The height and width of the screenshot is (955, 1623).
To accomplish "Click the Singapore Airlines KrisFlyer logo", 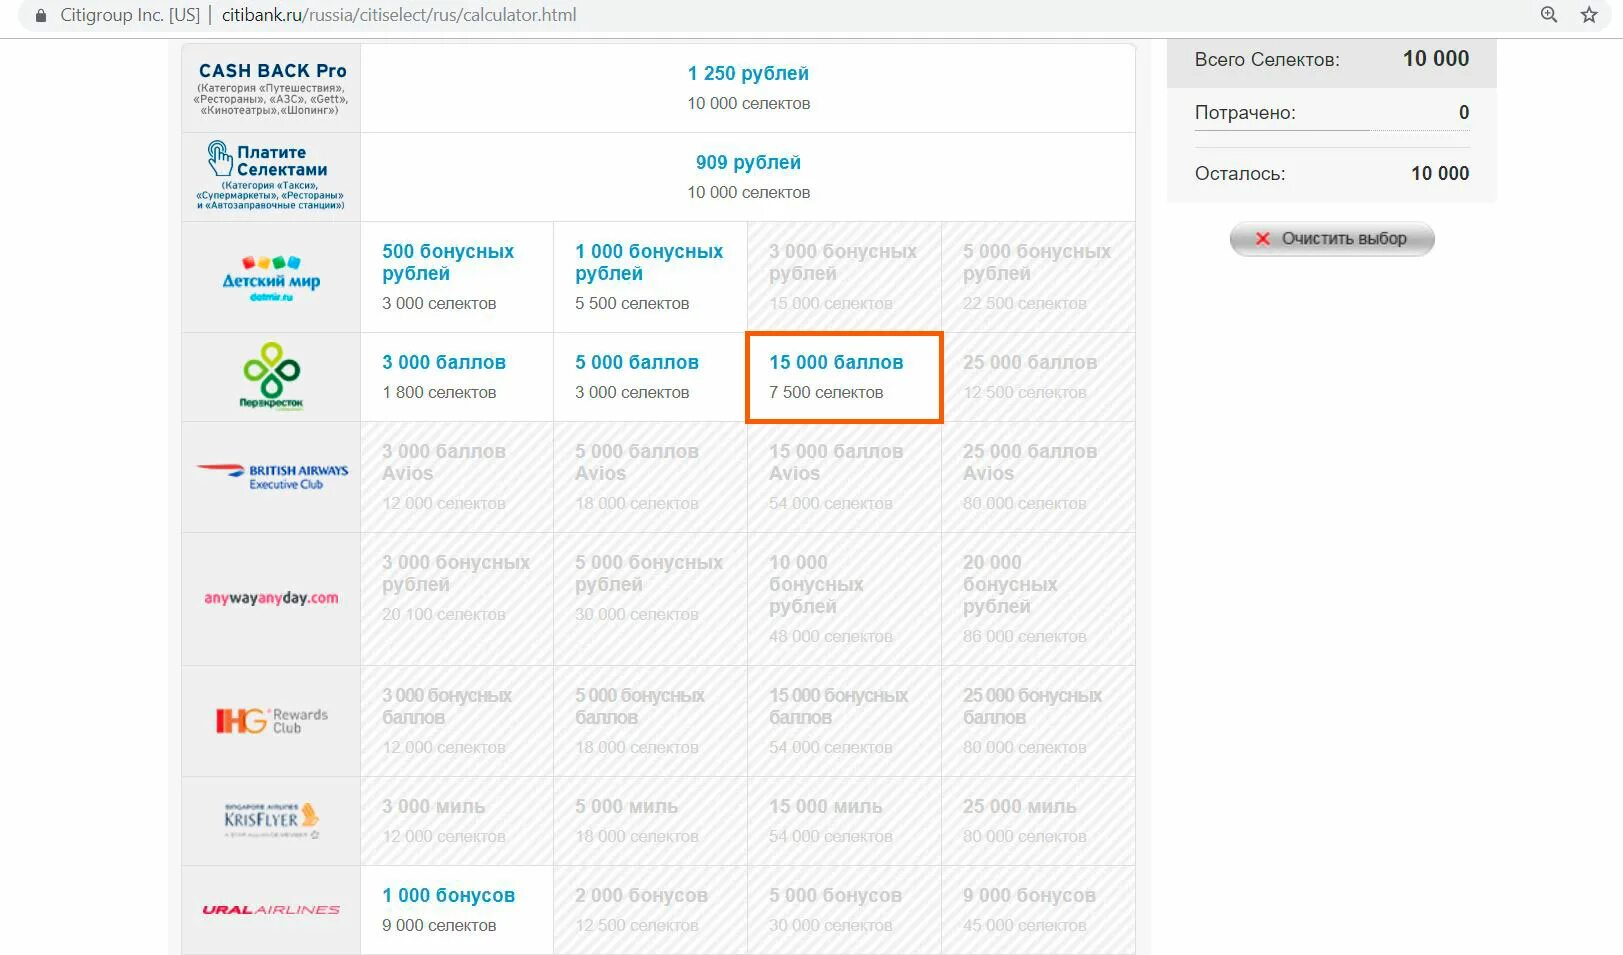I will [272, 820].
